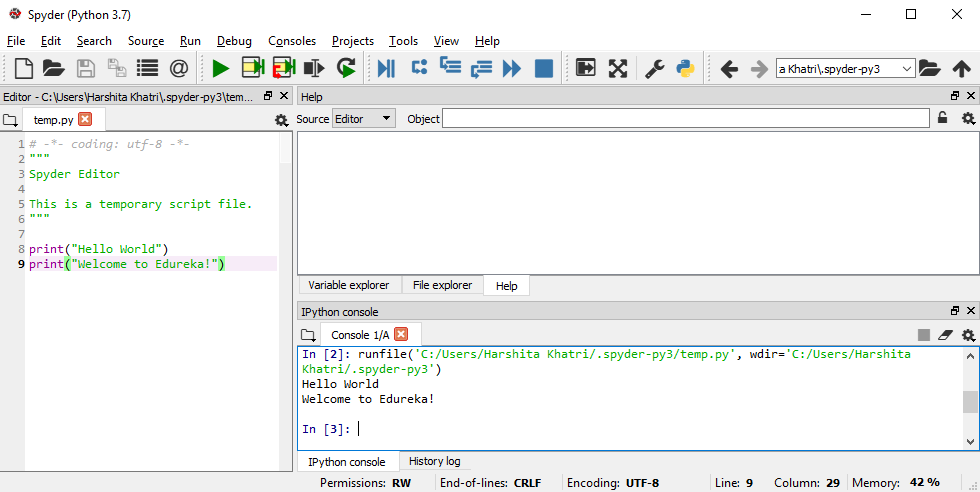Open the Edit menu
980x492 pixels.
(51, 41)
